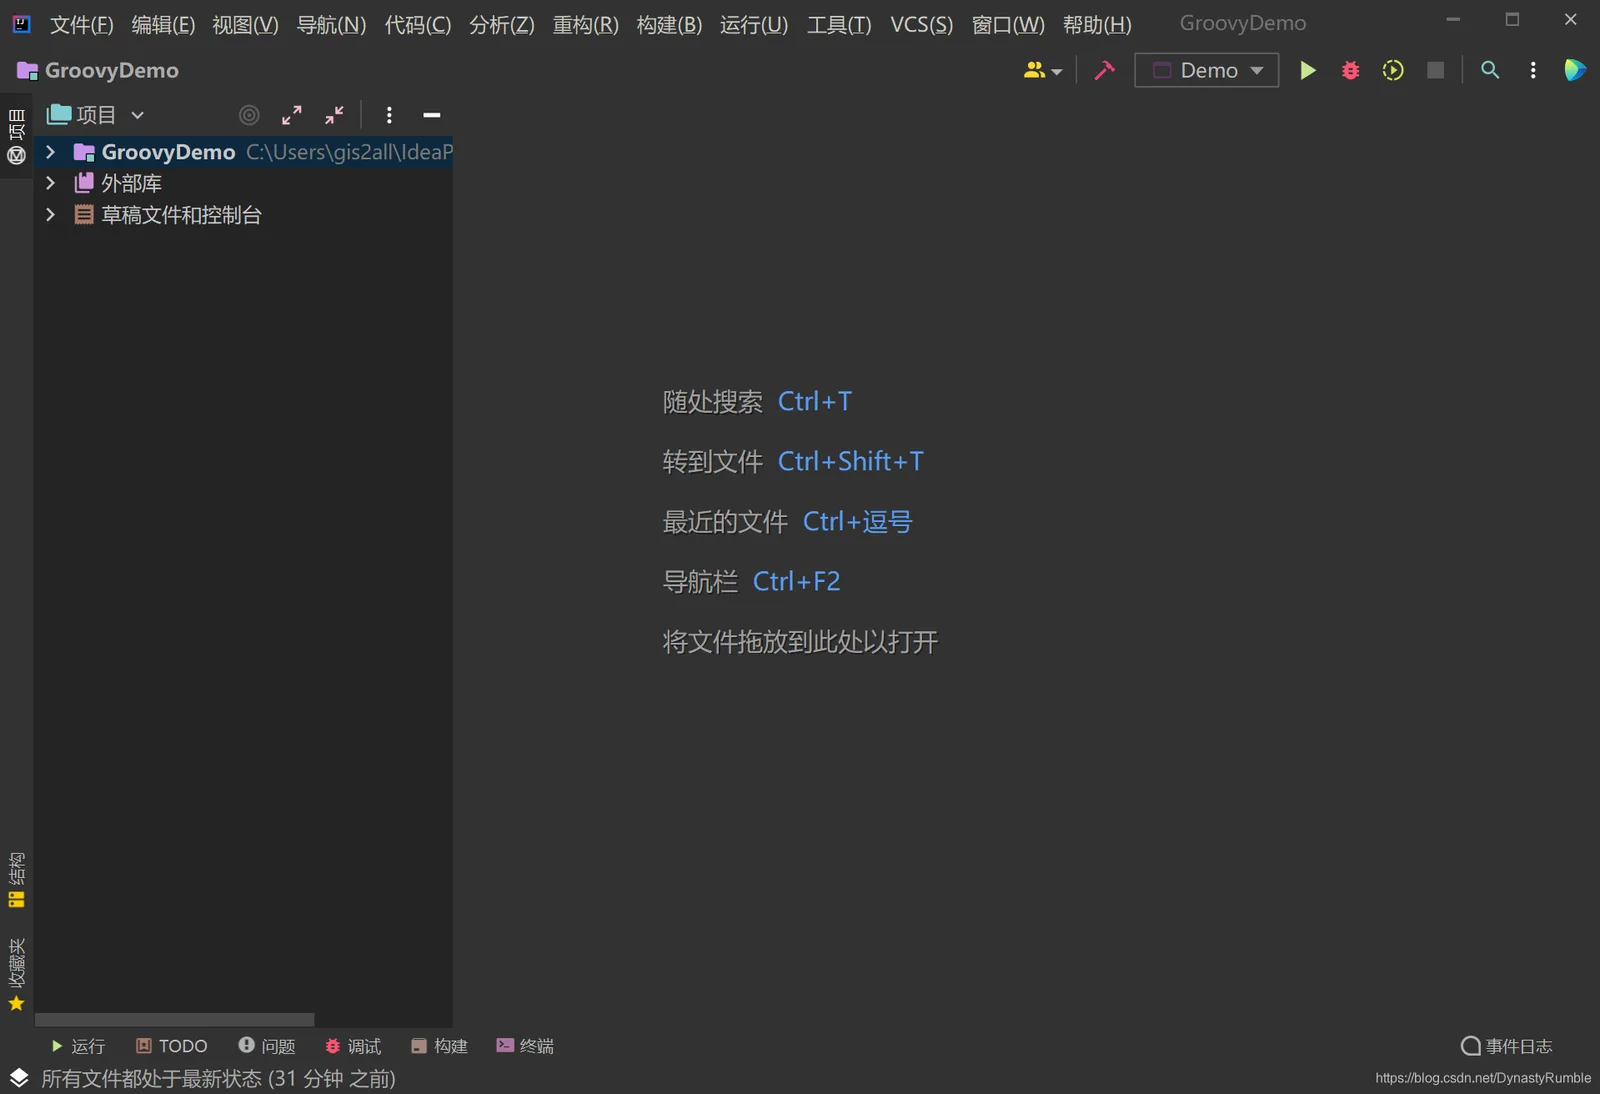Open the 调试 tool window tab

tap(353, 1046)
